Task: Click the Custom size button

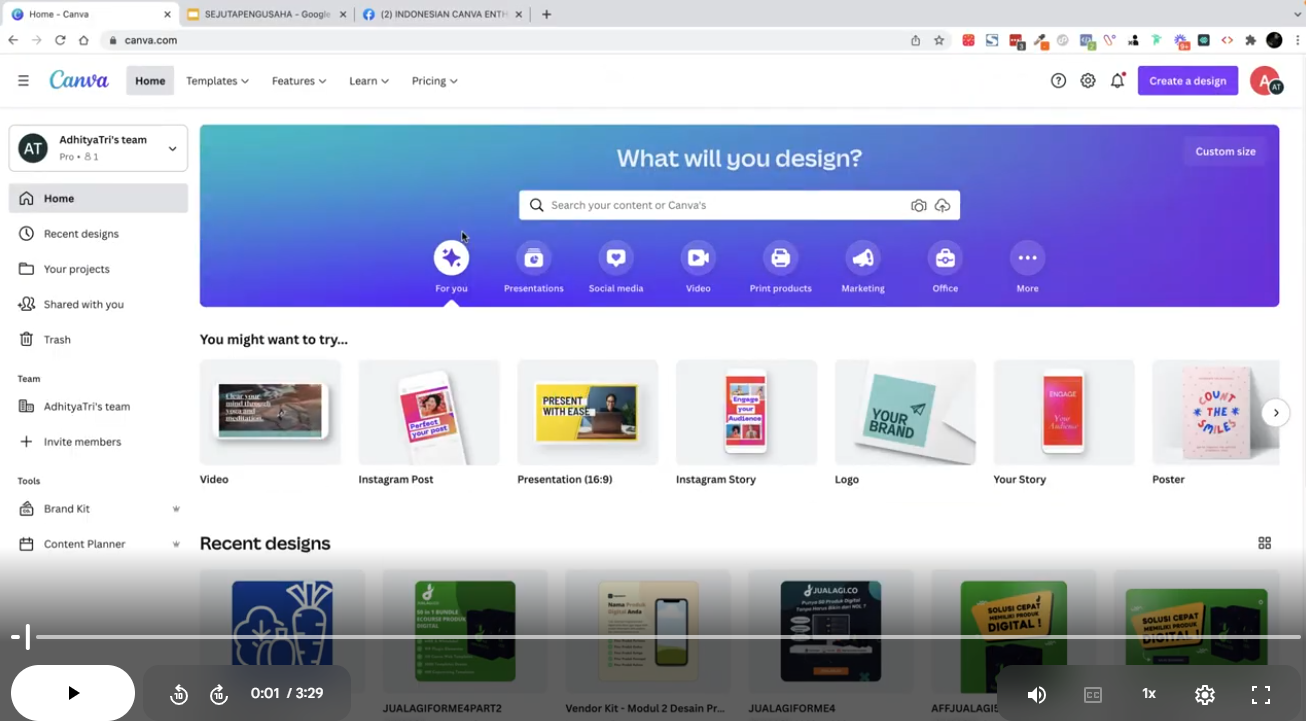Action: click(1225, 152)
